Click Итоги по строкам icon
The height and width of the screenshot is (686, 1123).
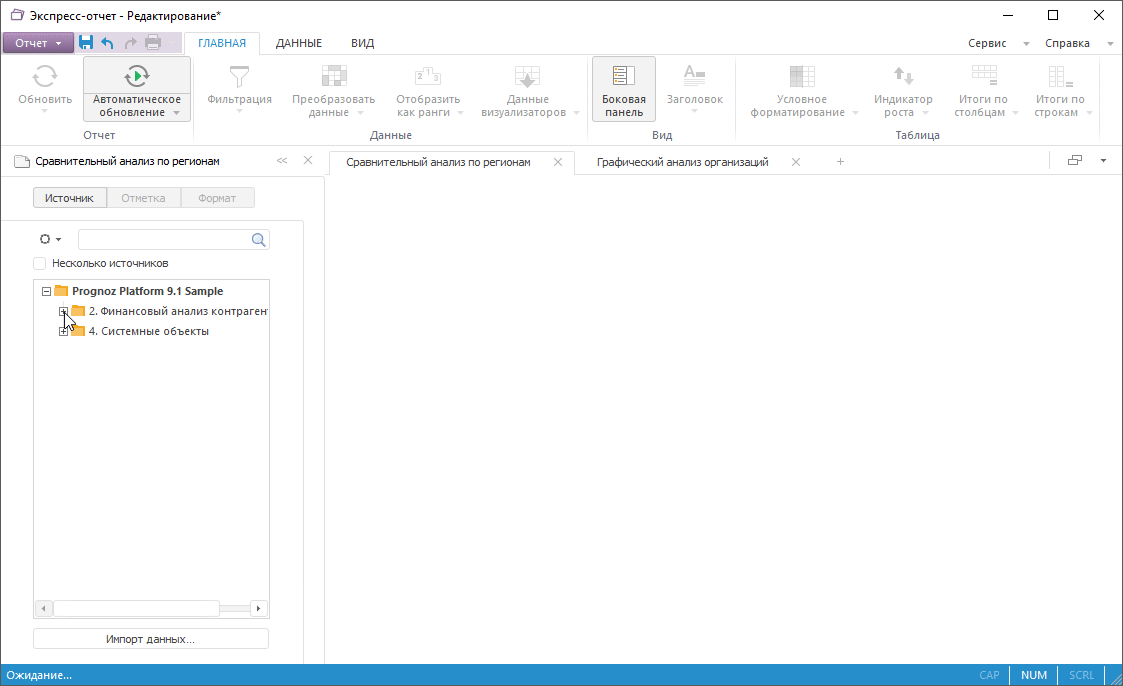[1060, 76]
